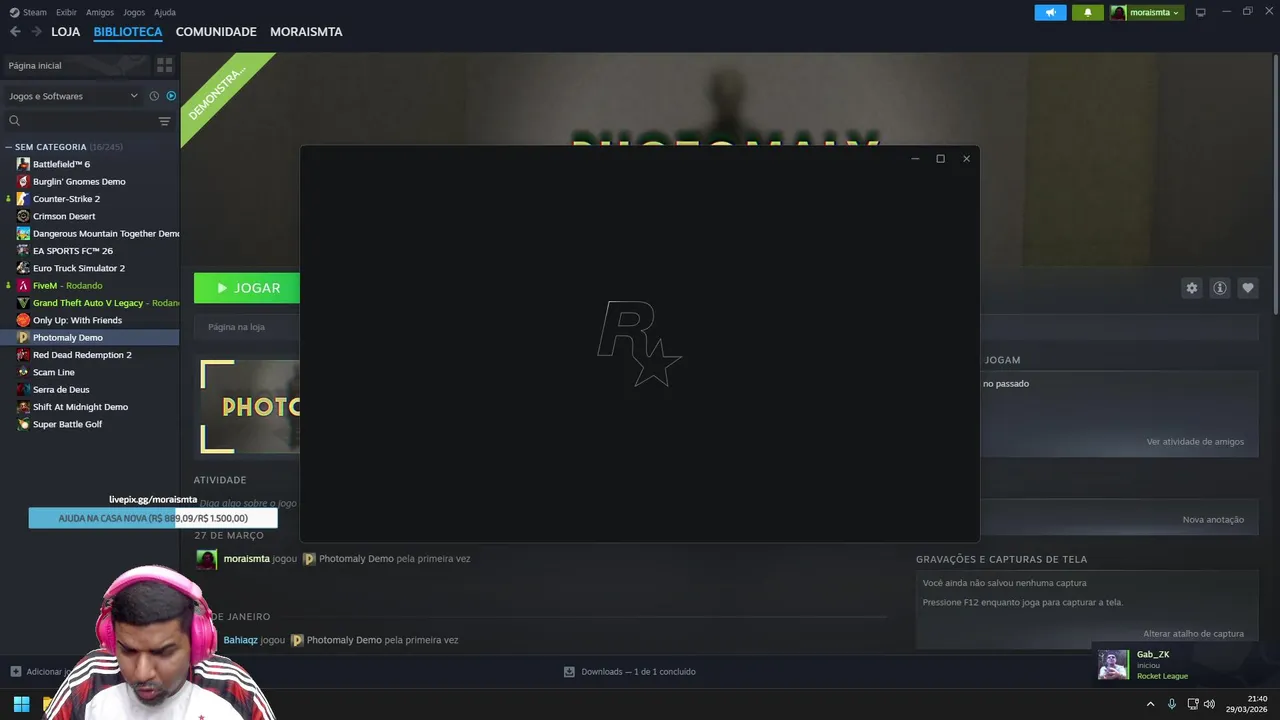This screenshot has width=1280, height=720.
Task: Open the LOJA tab
Action: pos(65,32)
